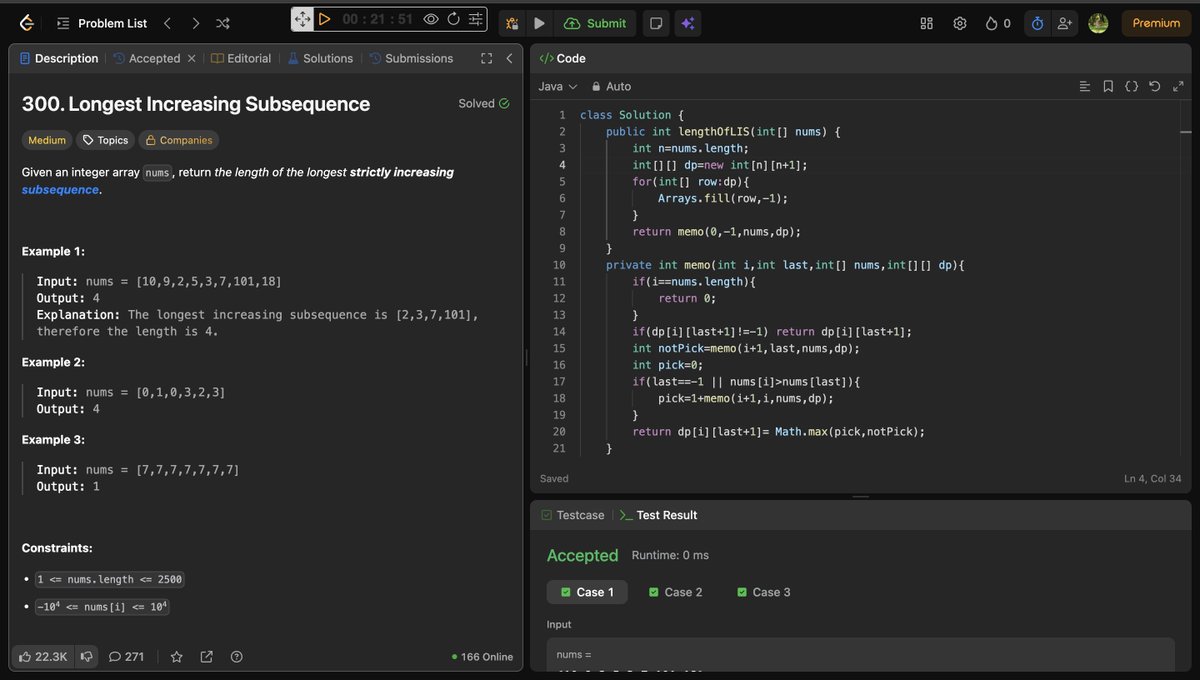Screen dimensions: 1200x680
Task: Switch to the Accepted tab
Action: tap(146, 58)
